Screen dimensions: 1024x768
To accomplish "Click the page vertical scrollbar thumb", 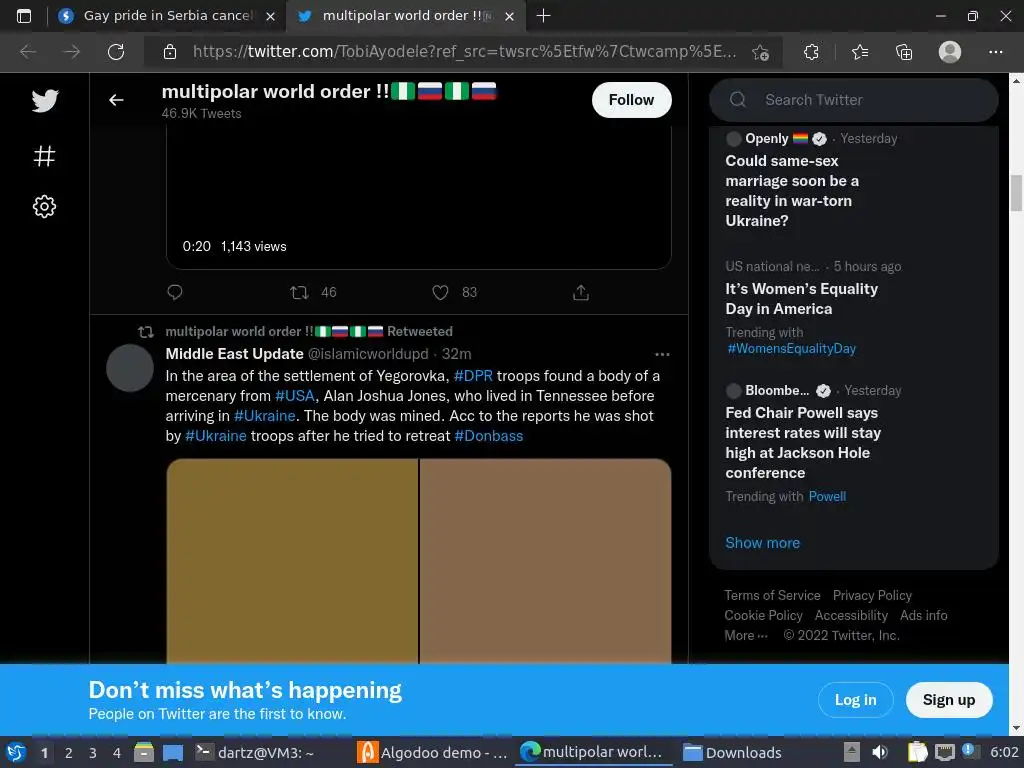I will tap(1016, 193).
